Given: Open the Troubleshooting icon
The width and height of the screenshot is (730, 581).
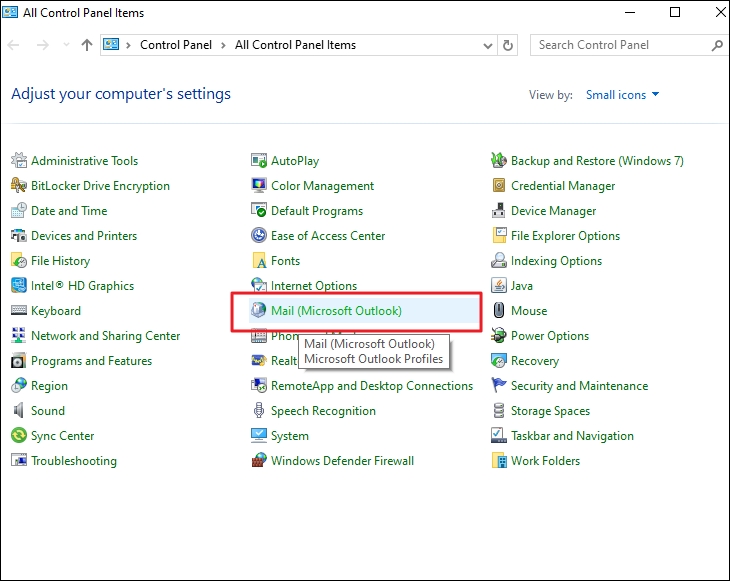Looking at the screenshot, I should click(x=19, y=460).
